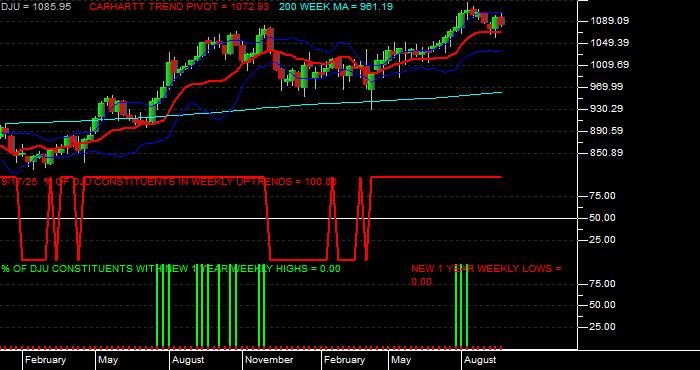The image size is (700, 370).
Task: Select the CARHARTT TREND PIVOT = 1072.93 label
Action: (x=179, y=7)
